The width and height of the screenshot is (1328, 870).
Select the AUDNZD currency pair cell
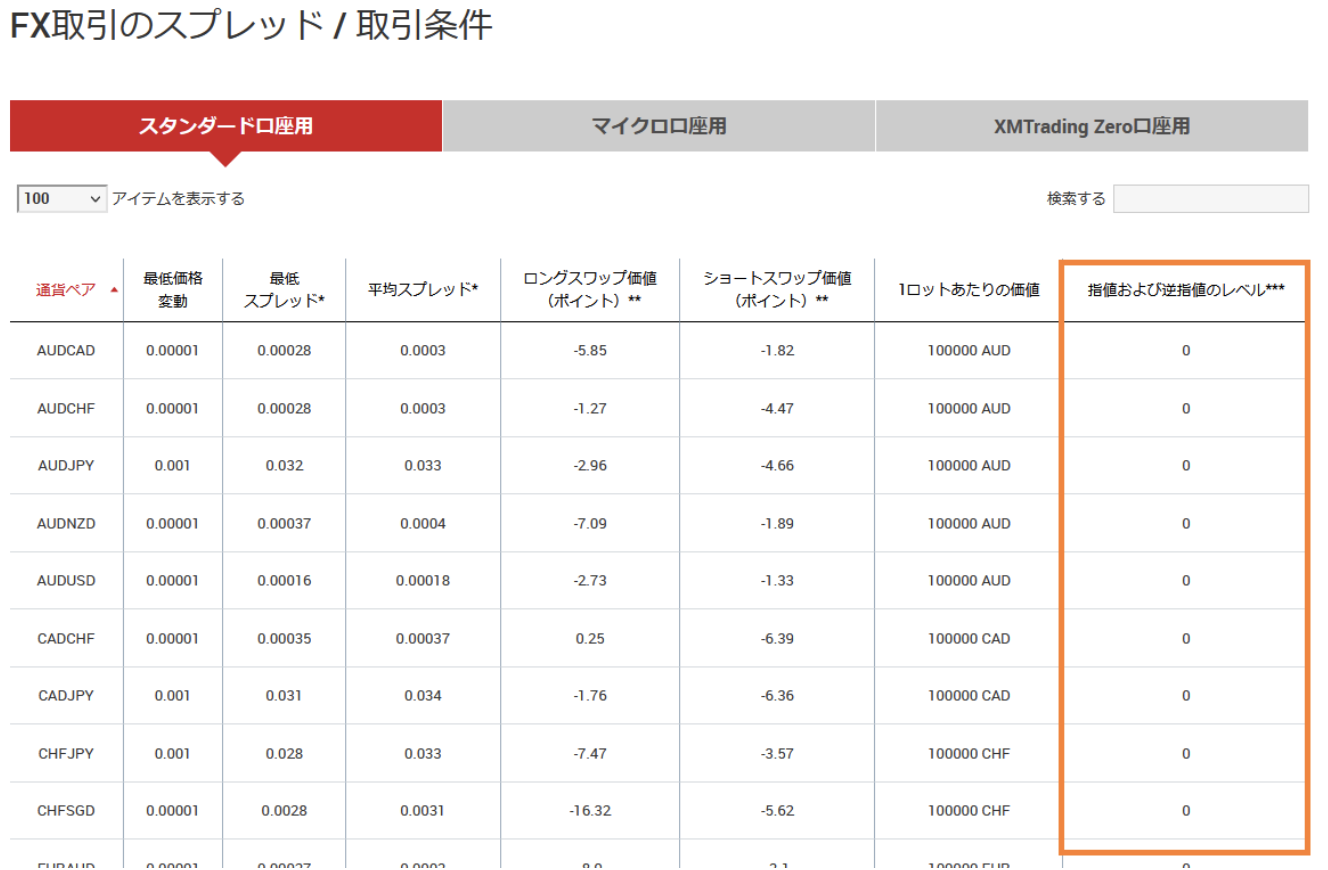pyautogui.click(x=66, y=523)
